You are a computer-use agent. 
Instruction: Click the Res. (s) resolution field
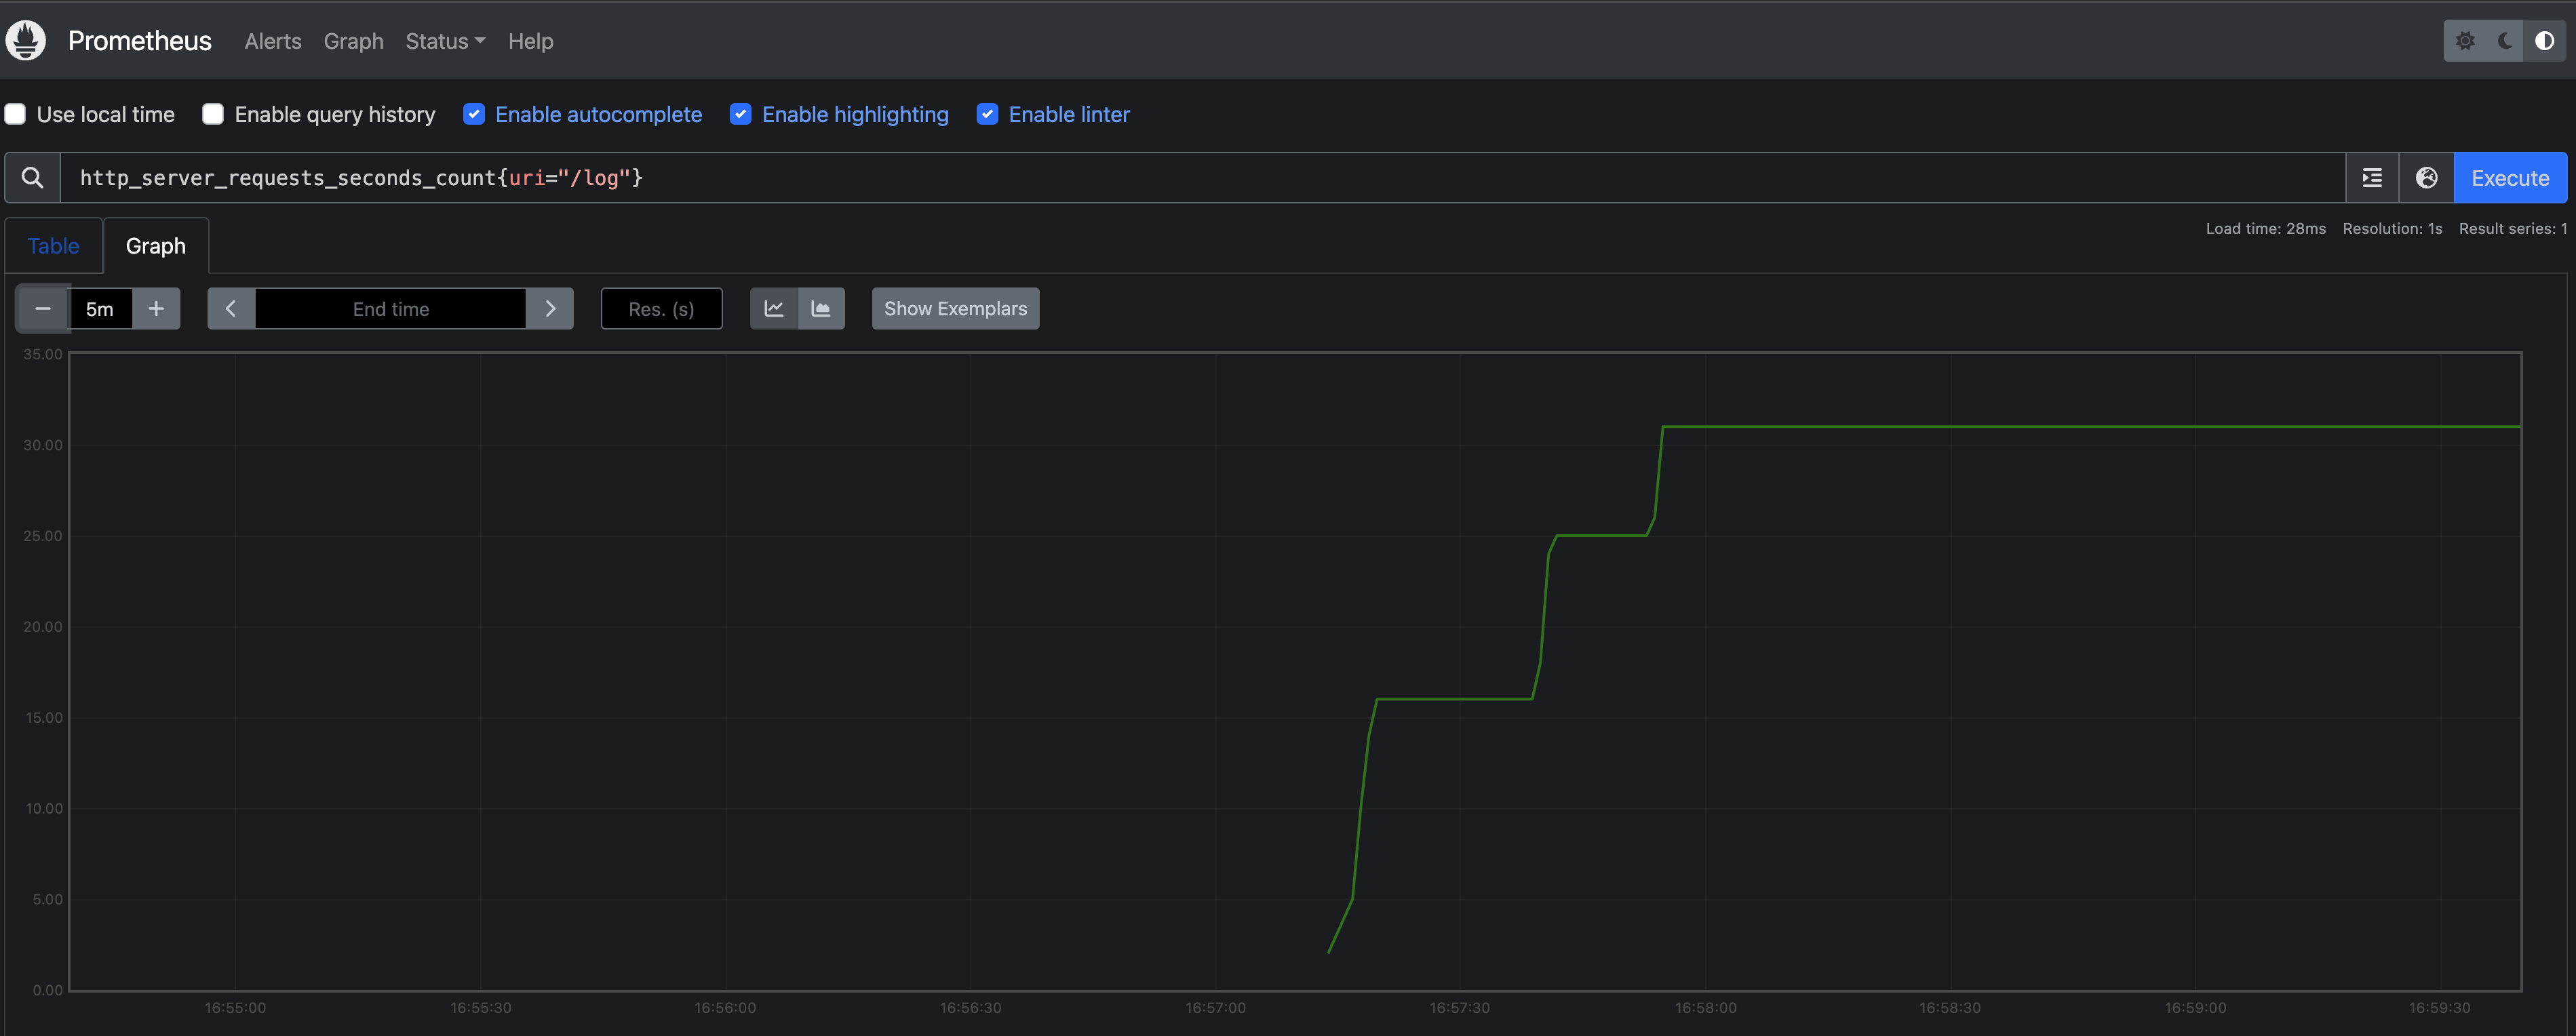point(661,309)
